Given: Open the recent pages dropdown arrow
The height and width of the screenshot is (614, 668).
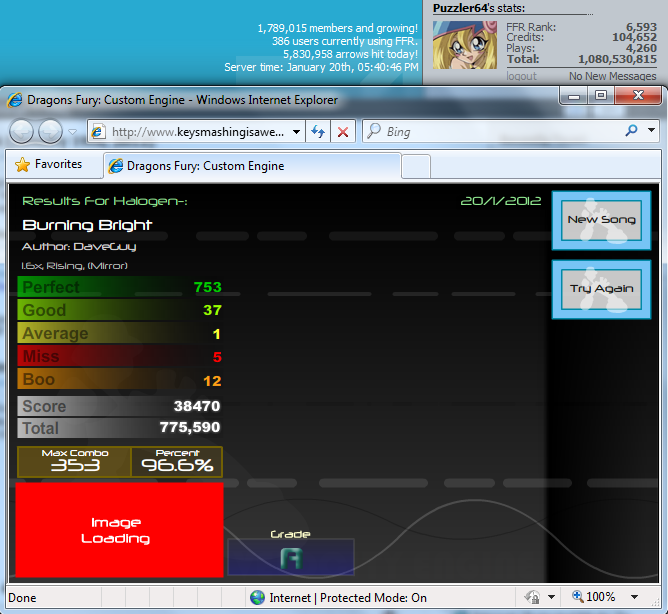Looking at the screenshot, I should coord(73,131).
